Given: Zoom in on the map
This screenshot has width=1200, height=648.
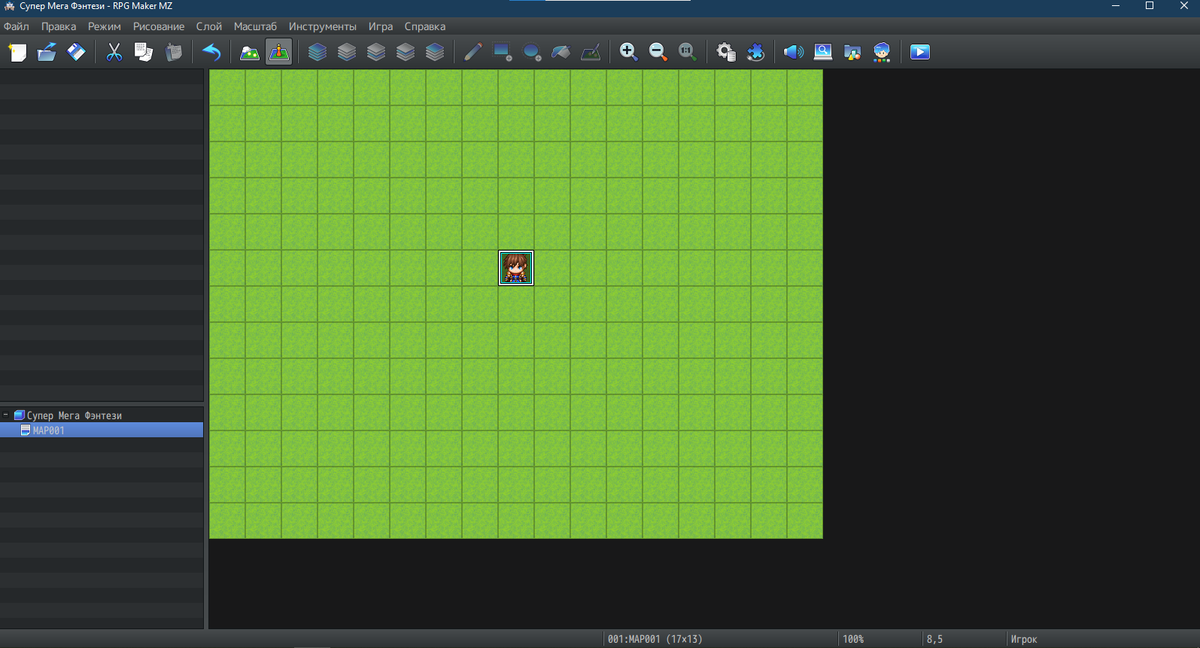Looking at the screenshot, I should [628, 52].
